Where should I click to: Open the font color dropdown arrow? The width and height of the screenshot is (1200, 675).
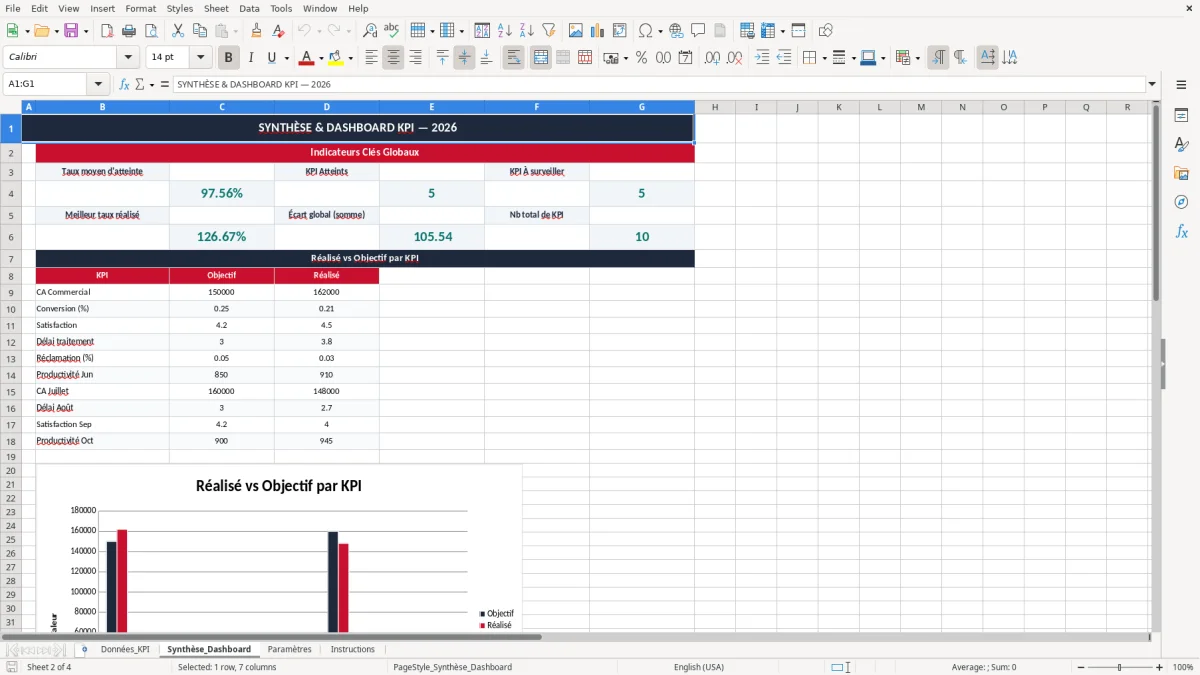tap(319, 58)
